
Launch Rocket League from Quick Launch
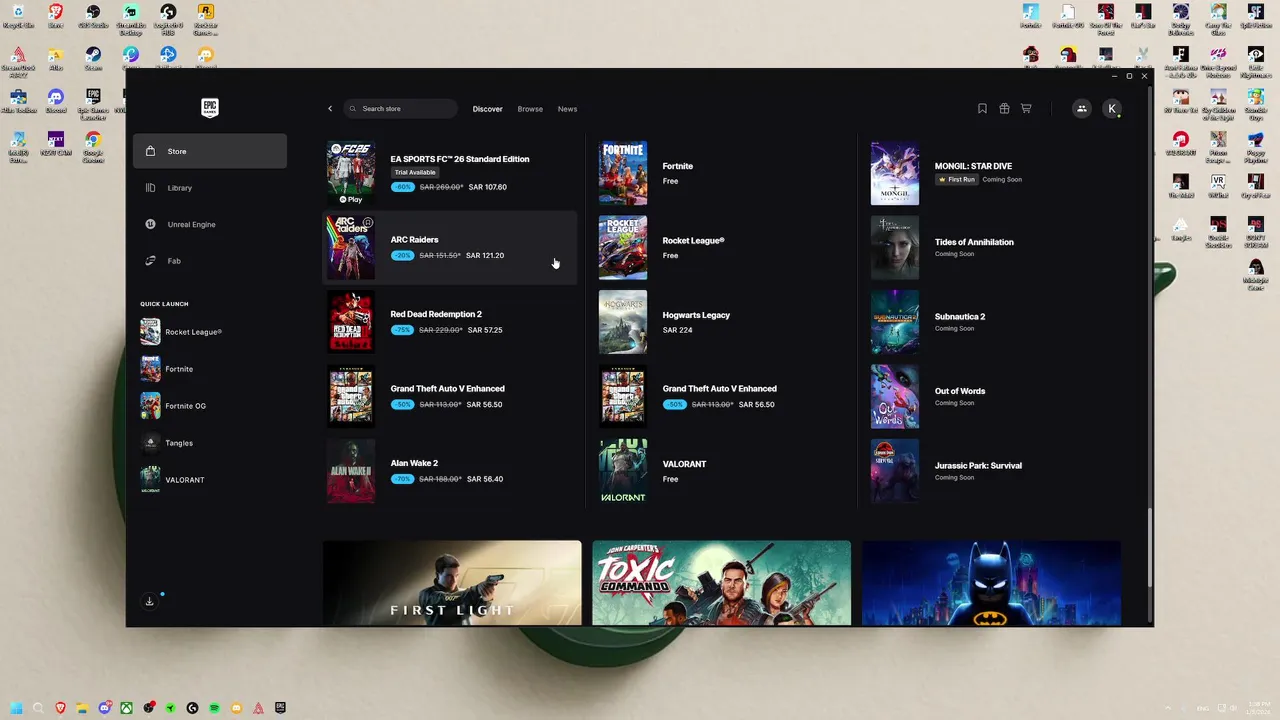(210, 332)
